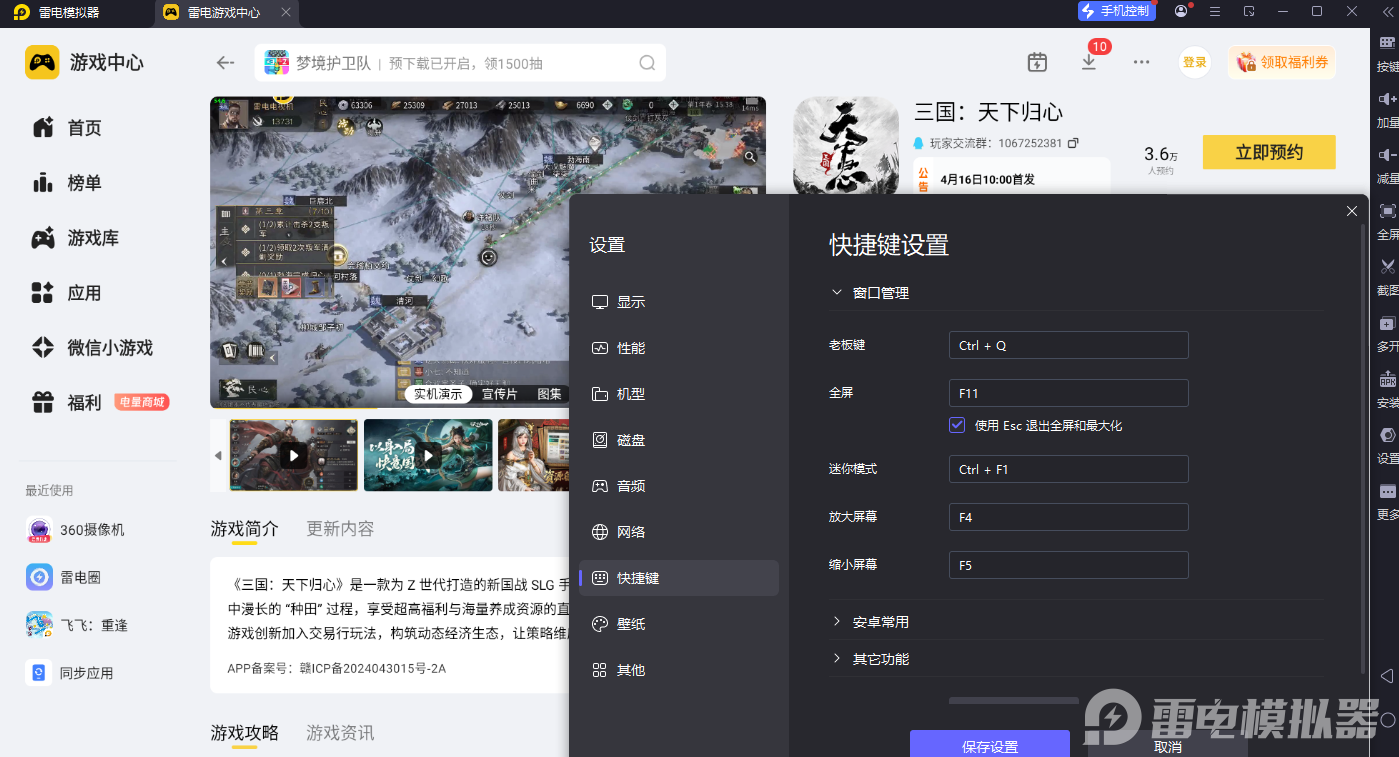Viewport: 1399px width, 757px height.
Task: Click the volume up speaker icon
Action: 1387,99
